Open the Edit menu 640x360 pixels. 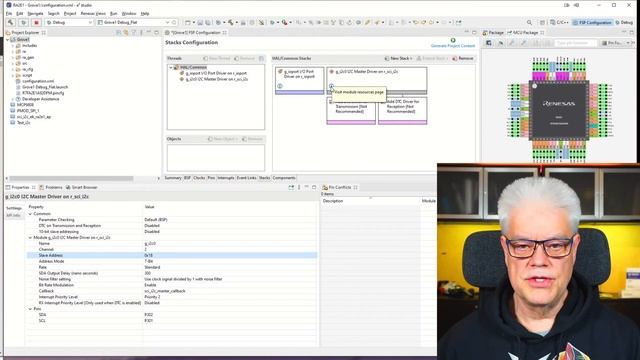coord(20,13)
